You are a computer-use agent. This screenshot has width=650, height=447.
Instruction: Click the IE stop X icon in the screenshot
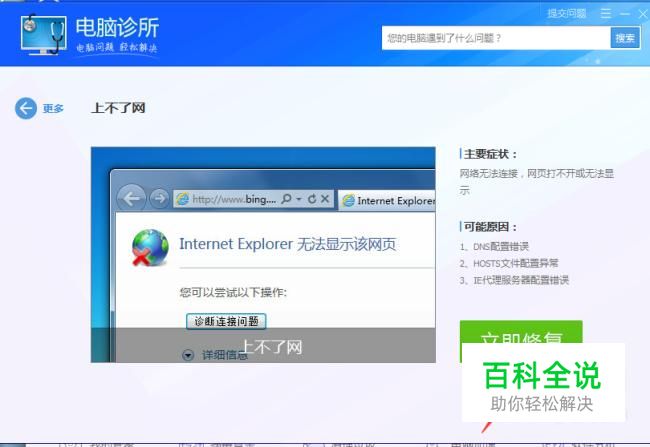pos(325,199)
